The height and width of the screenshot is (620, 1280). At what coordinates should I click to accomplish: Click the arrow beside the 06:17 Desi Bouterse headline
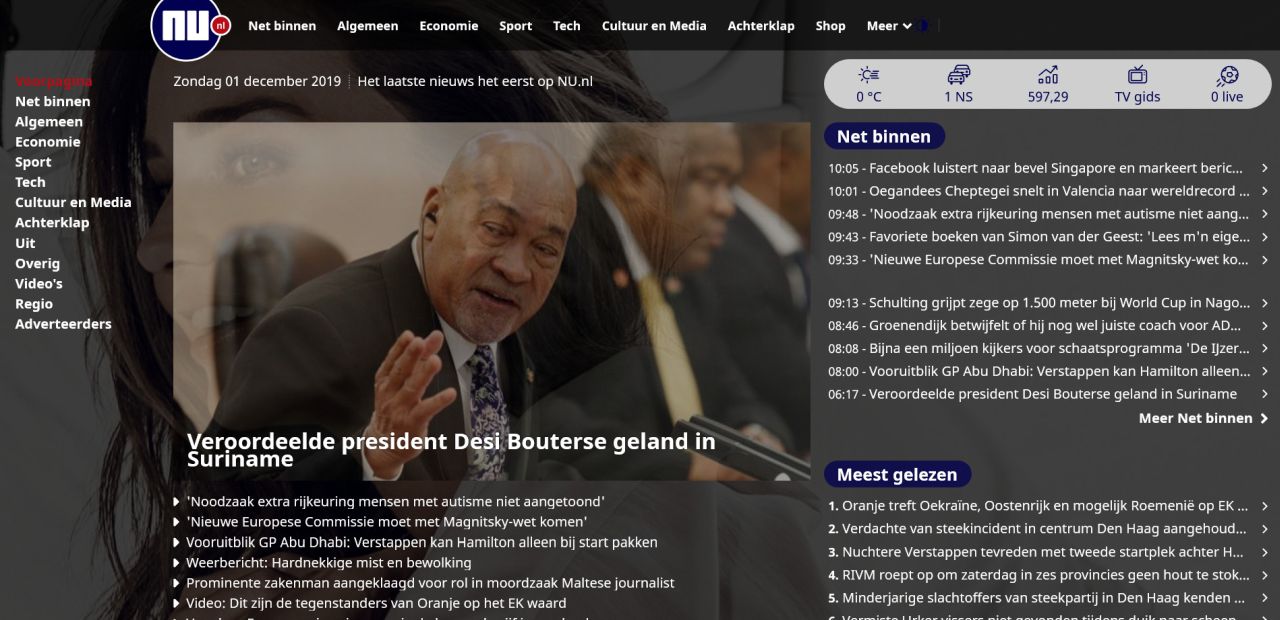coord(1264,394)
